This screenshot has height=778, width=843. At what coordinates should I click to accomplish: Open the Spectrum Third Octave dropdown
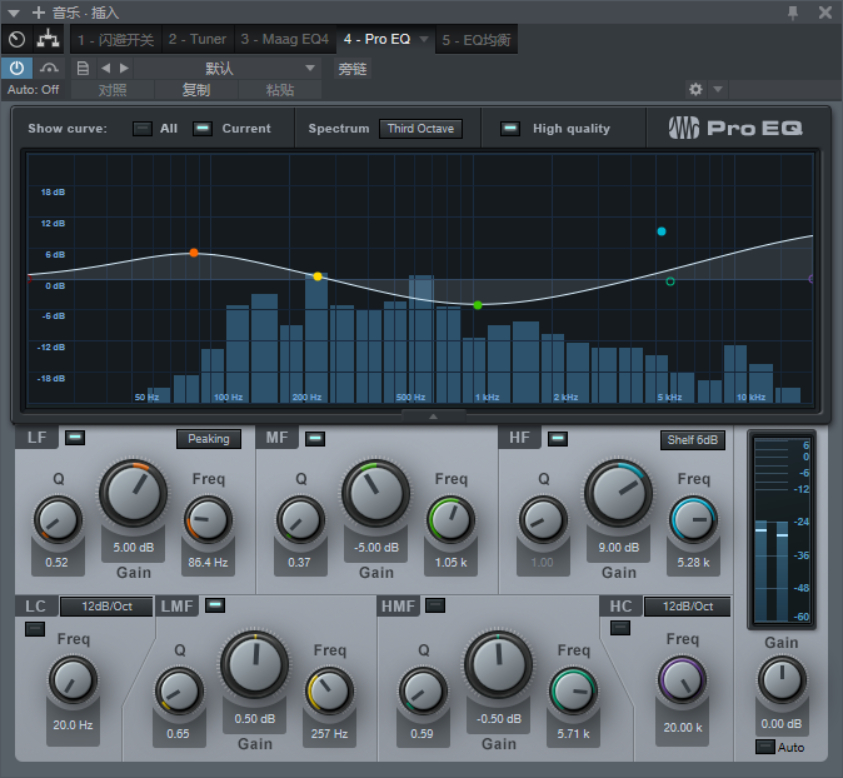pyautogui.click(x=420, y=128)
